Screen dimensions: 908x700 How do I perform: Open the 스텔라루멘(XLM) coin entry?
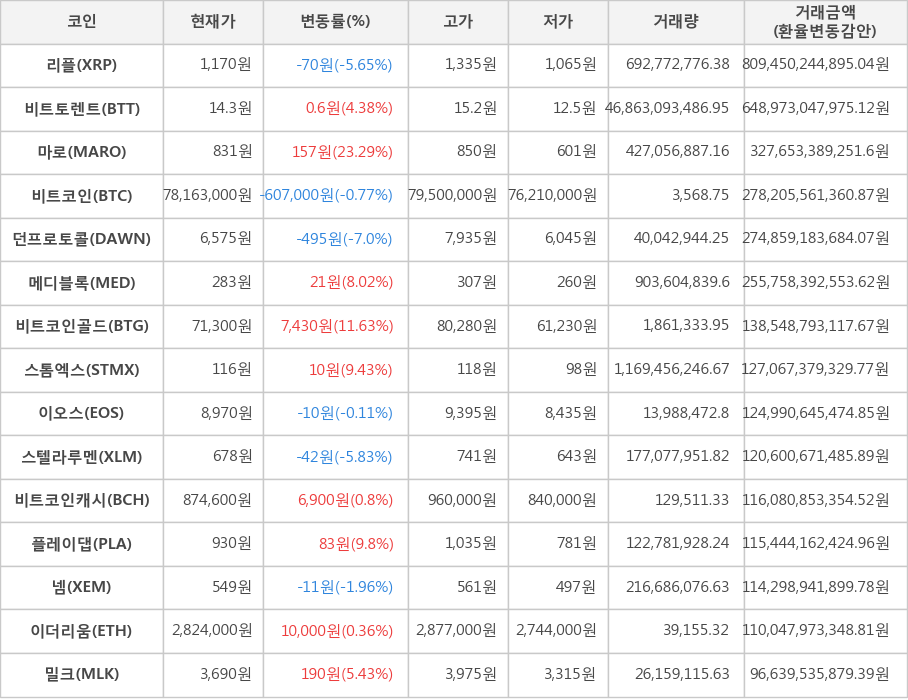coord(82,457)
